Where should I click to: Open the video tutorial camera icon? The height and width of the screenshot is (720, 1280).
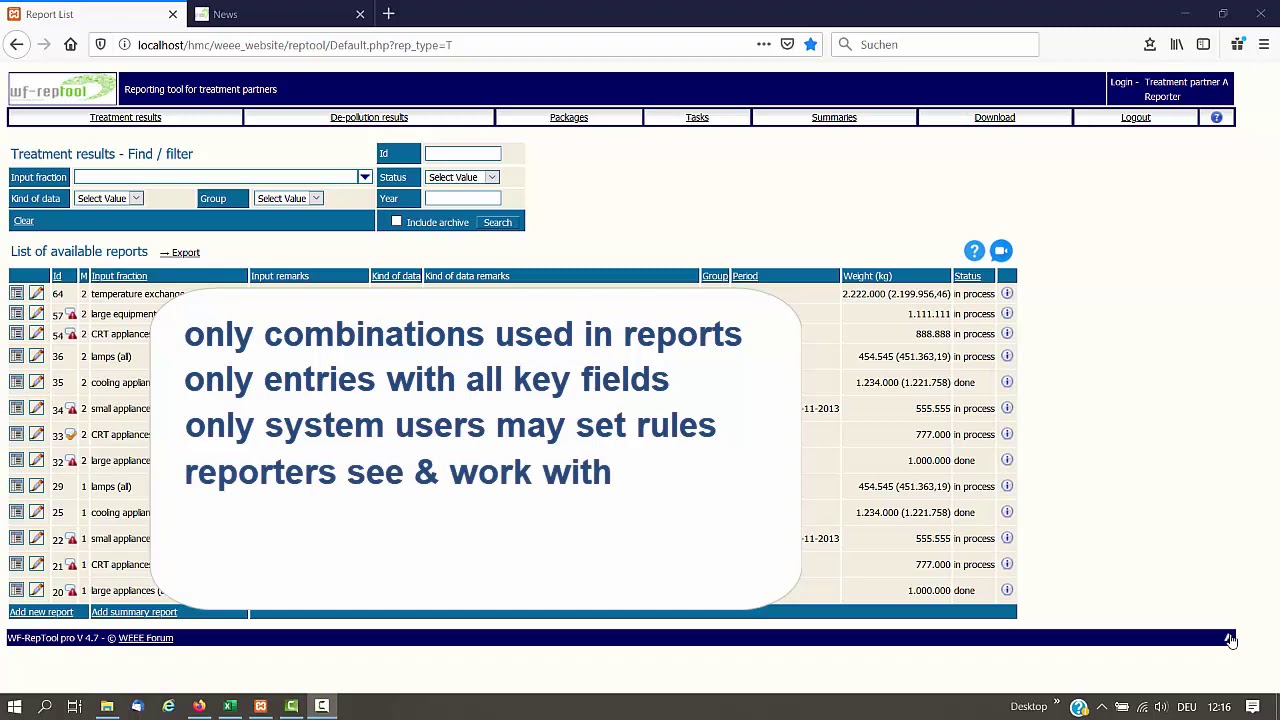pyautogui.click(x=1001, y=251)
